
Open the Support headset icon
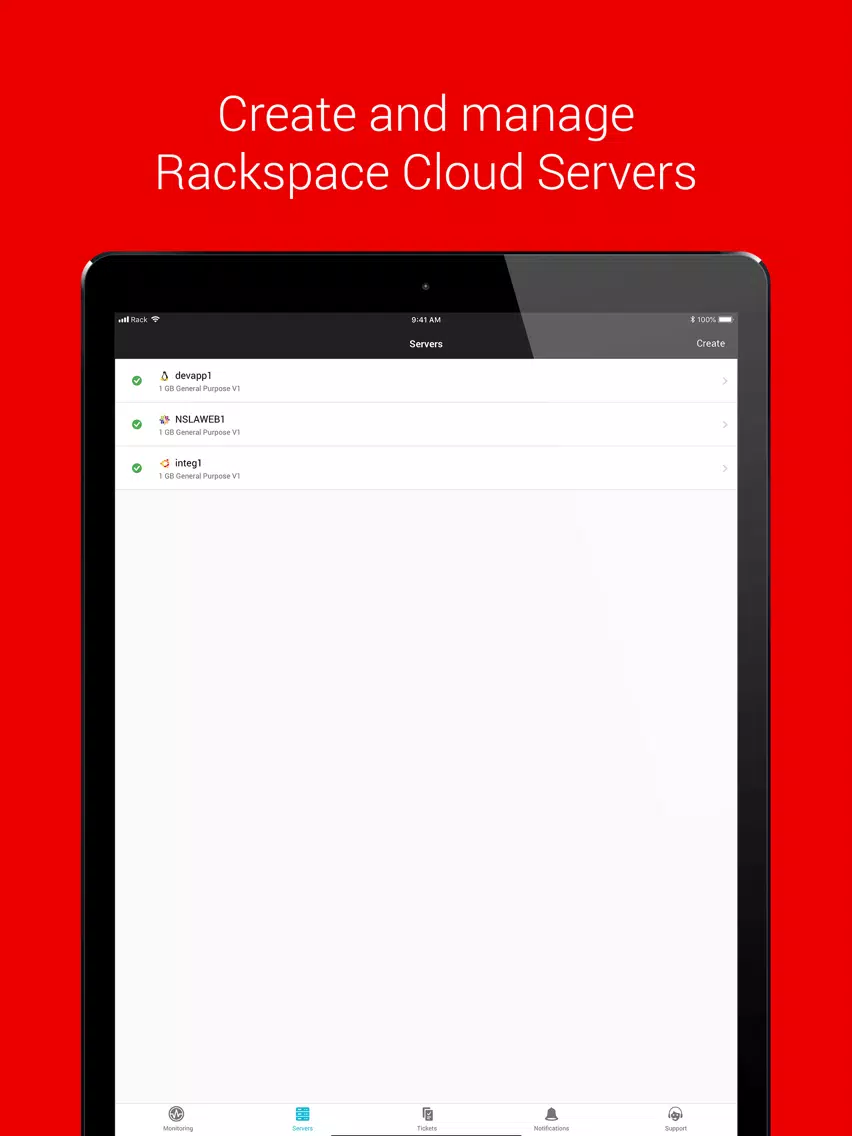675,1114
